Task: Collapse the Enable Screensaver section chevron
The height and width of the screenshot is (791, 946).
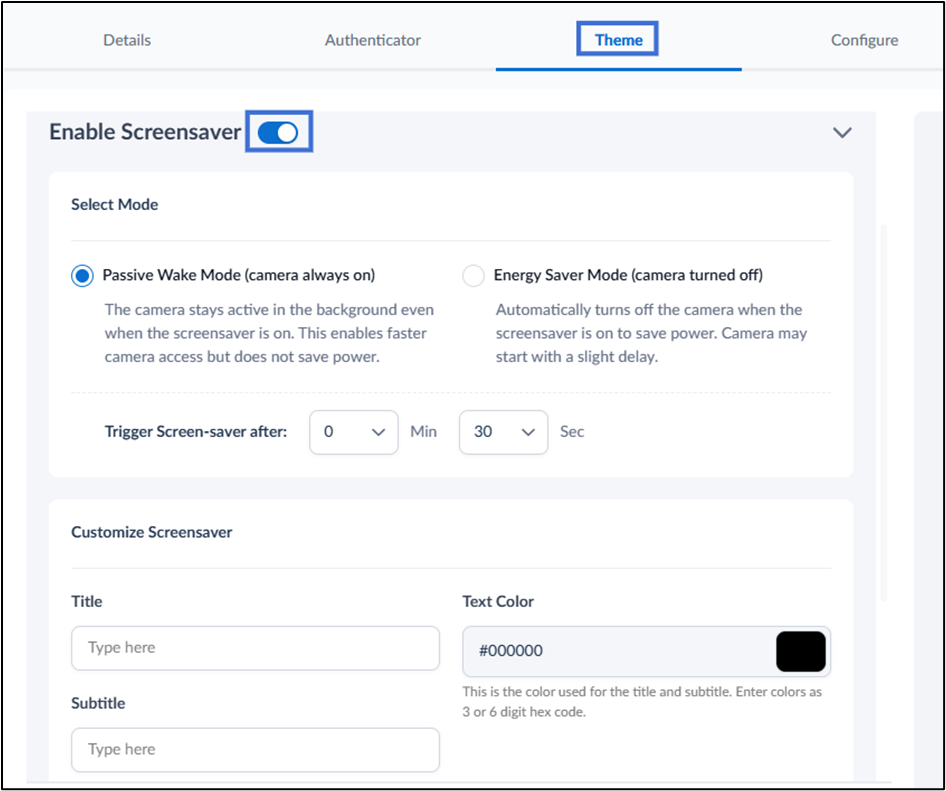Action: [x=842, y=132]
